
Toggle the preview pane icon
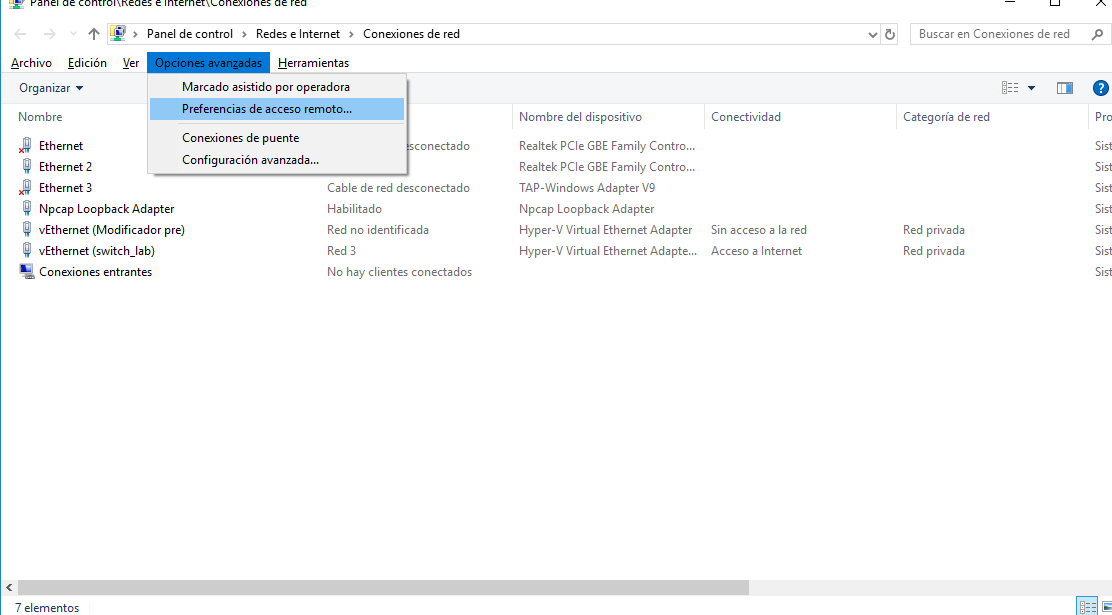(1064, 88)
